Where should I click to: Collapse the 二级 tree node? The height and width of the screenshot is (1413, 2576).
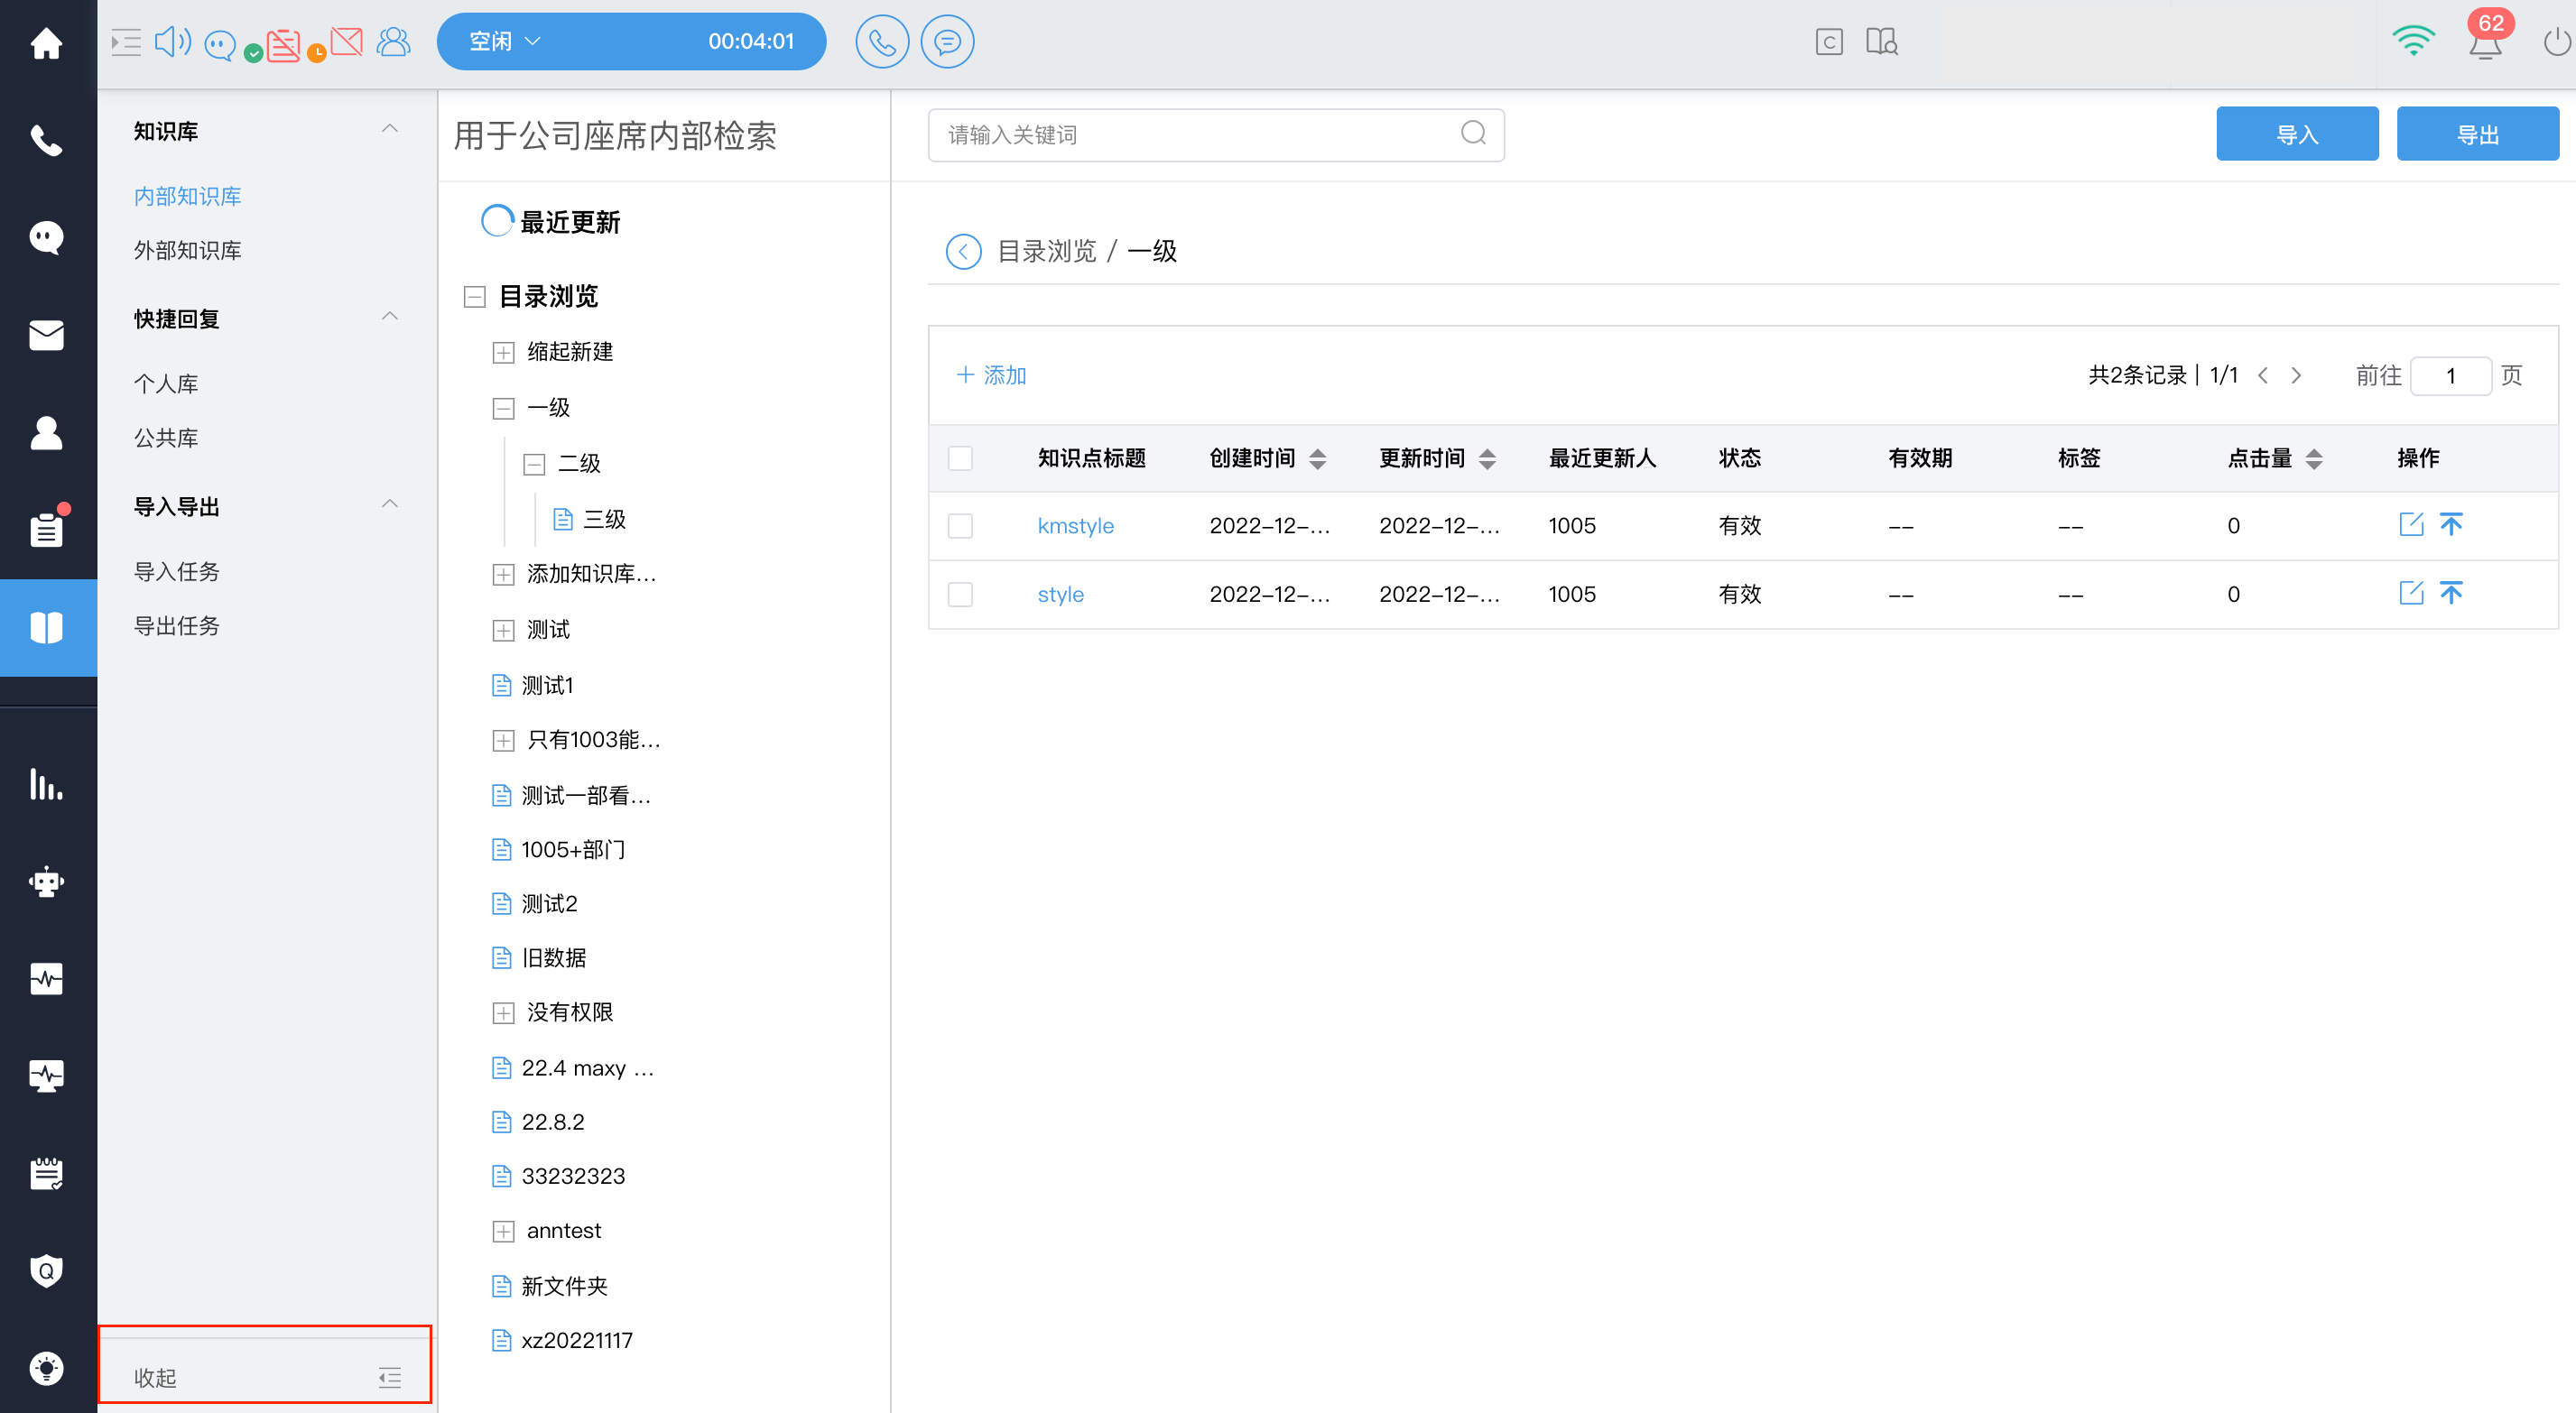534,464
